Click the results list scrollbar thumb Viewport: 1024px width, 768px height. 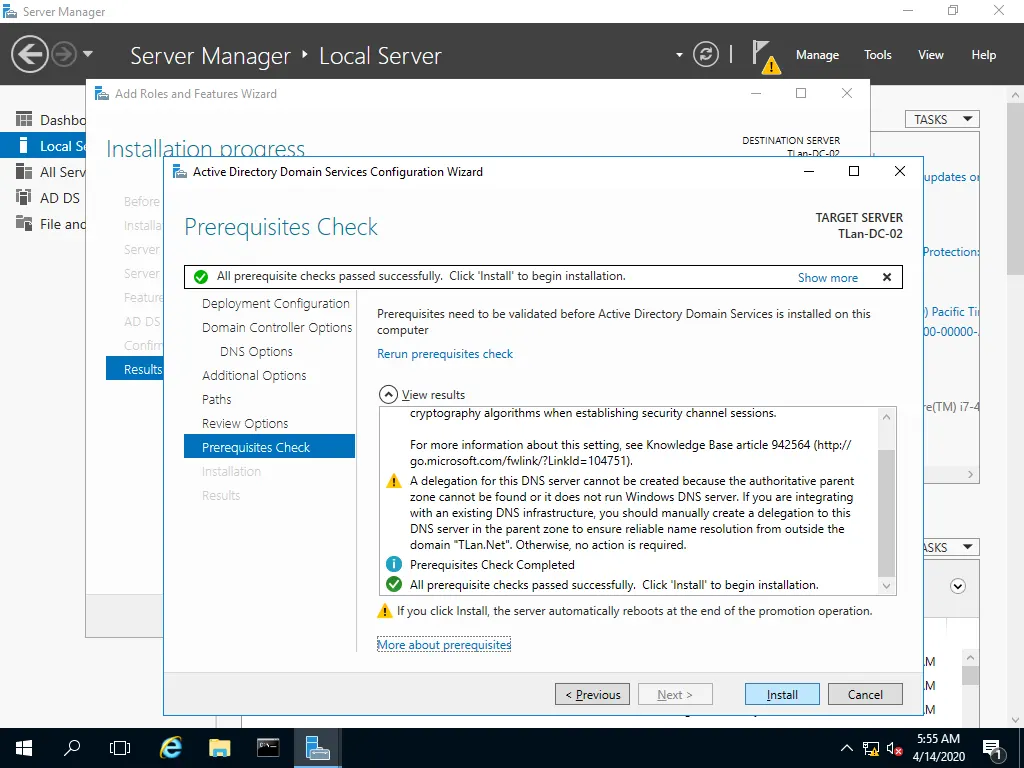coord(886,513)
